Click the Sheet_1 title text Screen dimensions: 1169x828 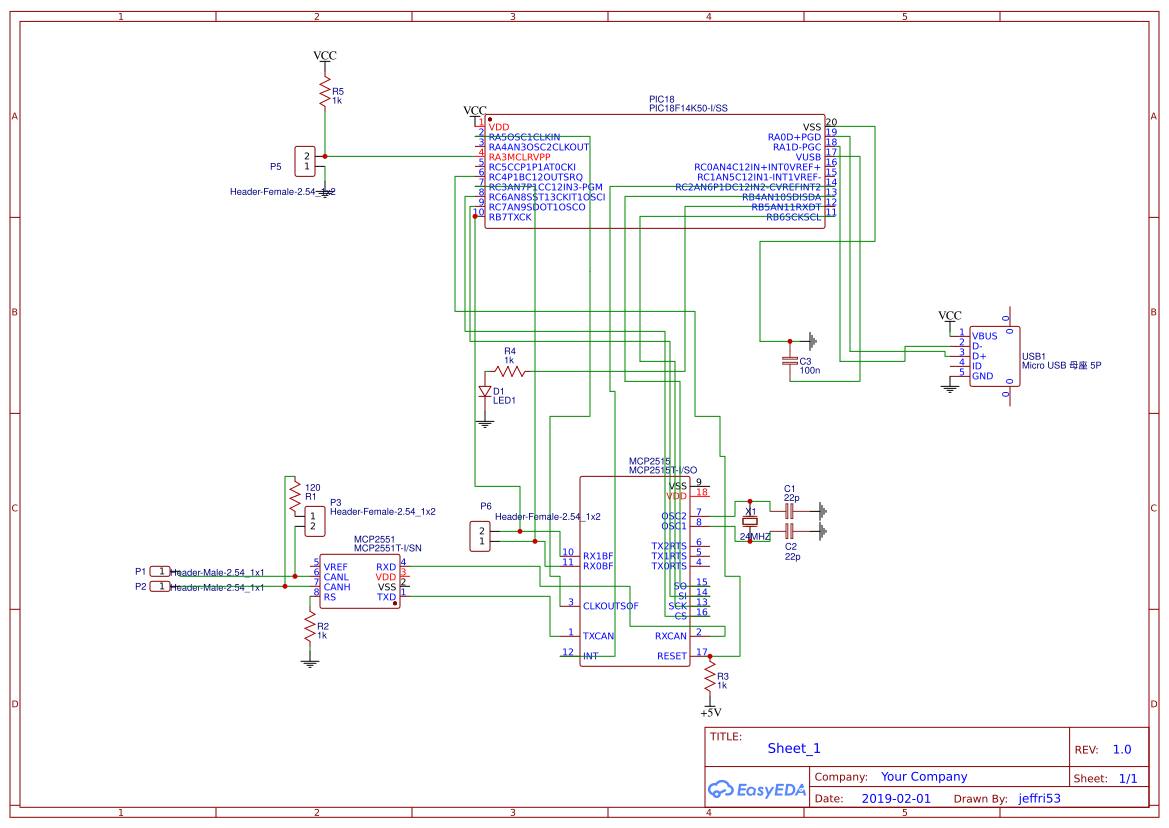[791, 747]
